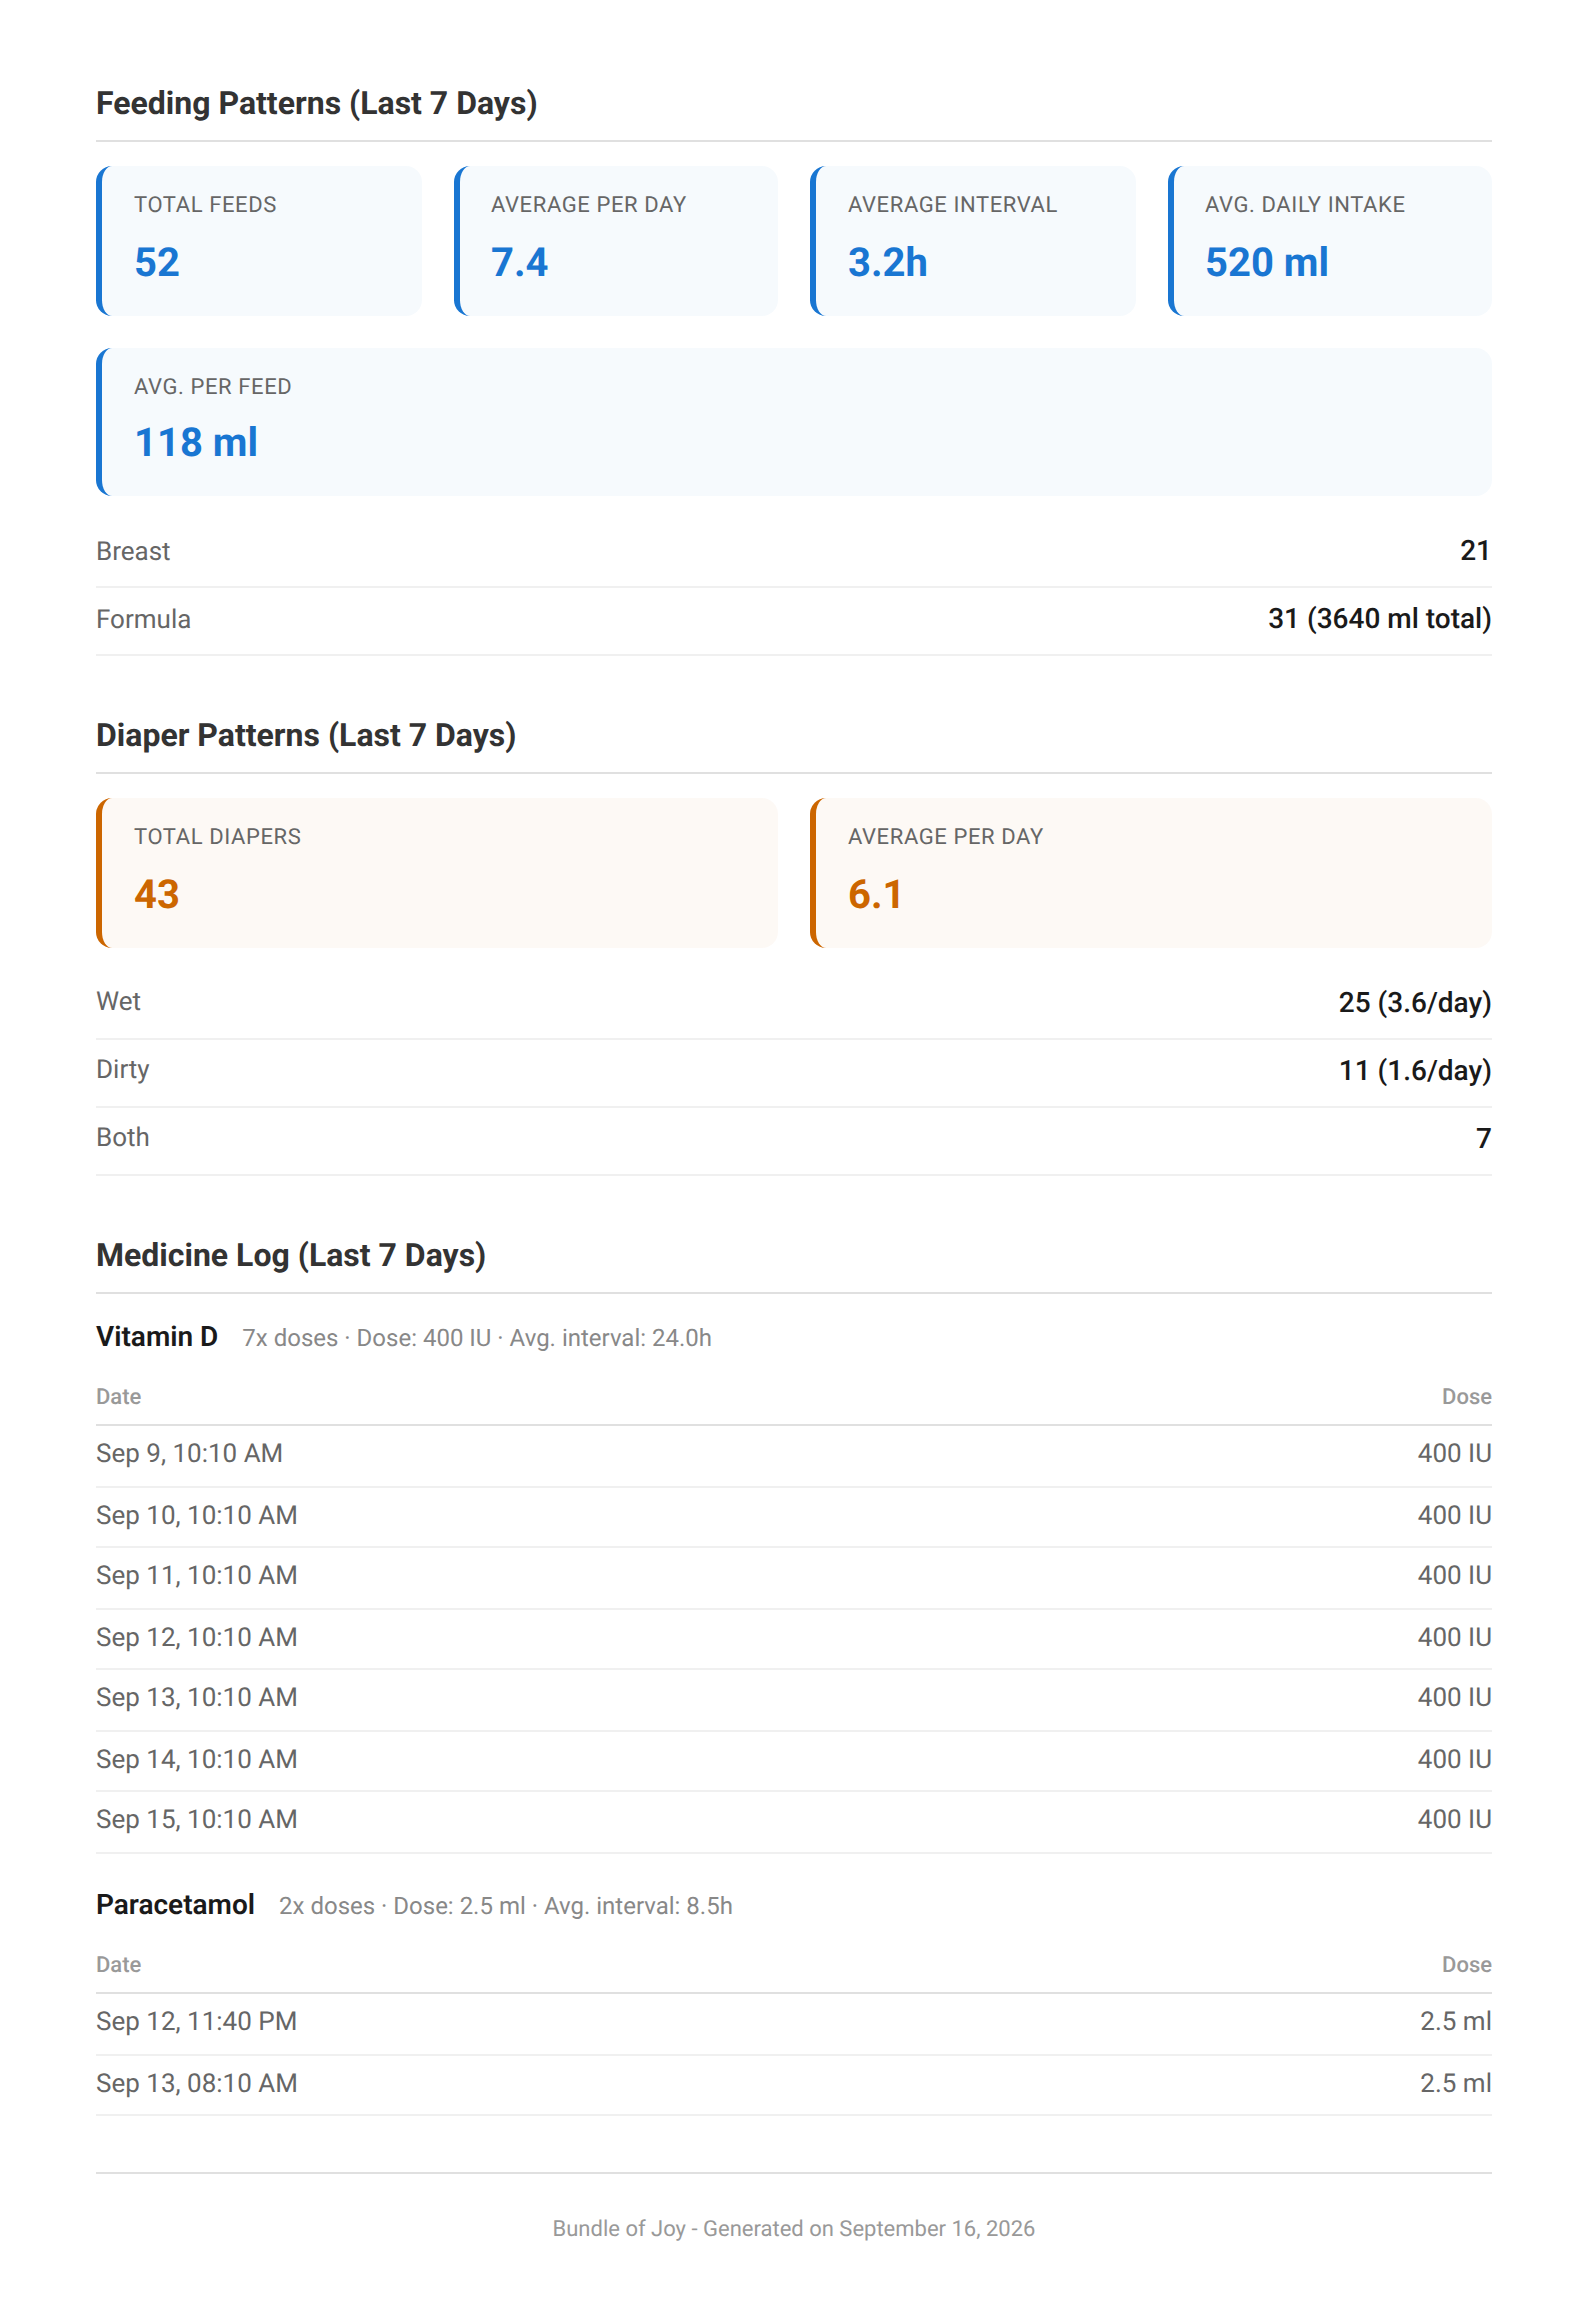Click the "Sep 12, 10:10 AM" date entry
The image size is (1588, 2304).
click(x=197, y=1638)
